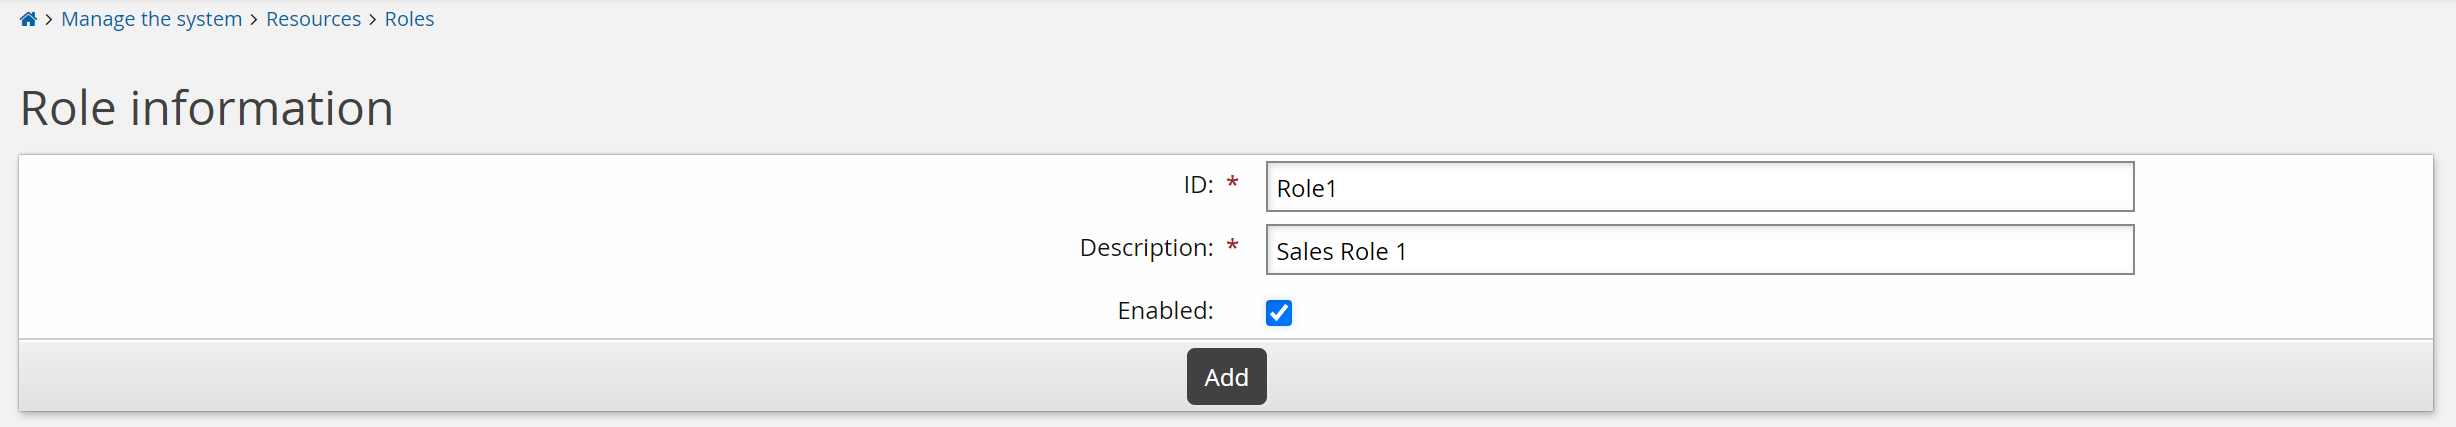This screenshot has height=427, width=2456.
Task: Open the Manage the system breadcrumb link
Action: pos(152,19)
